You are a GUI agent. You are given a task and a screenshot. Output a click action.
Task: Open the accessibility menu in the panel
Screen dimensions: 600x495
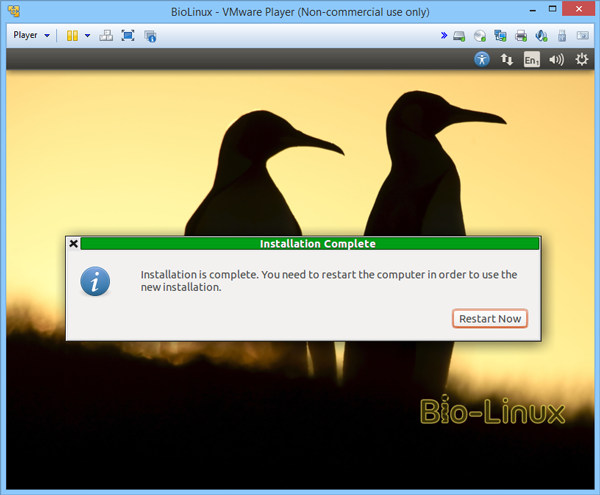click(x=482, y=59)
